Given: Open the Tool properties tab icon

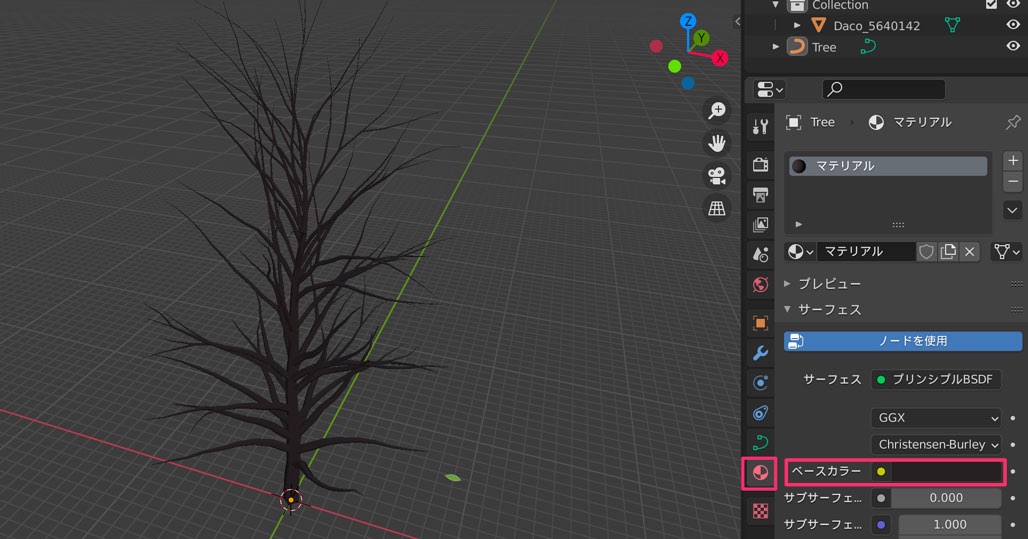Looking at the screenshot, I should pyautogui.click(x=760, y=126).
